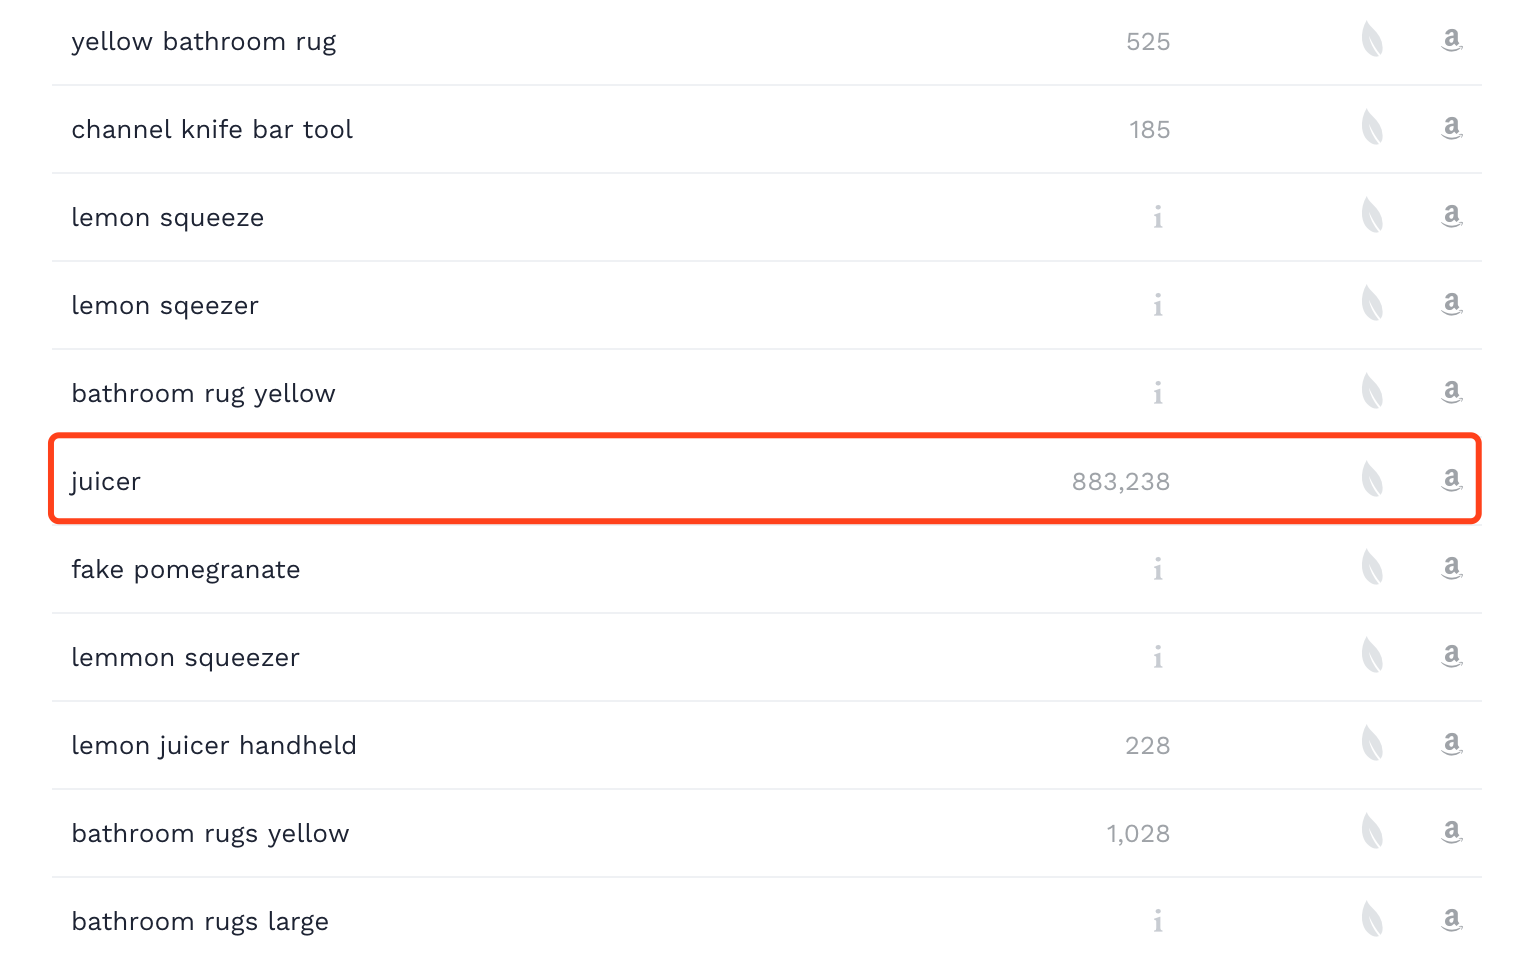
Task: Select the yellow bathroom rug keyword
Action: pos(204,42)
